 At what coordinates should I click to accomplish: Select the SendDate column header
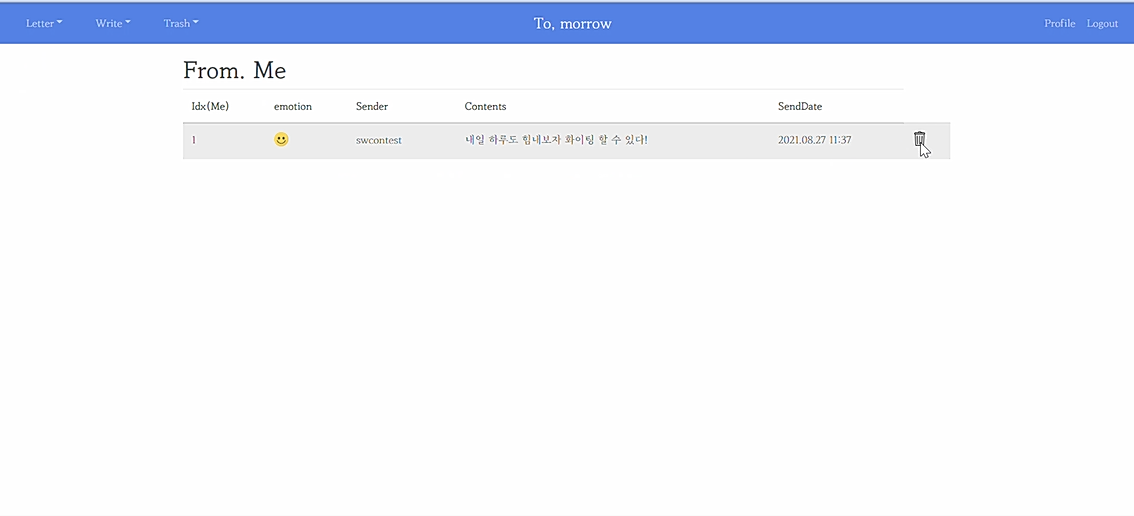(800, 106)
